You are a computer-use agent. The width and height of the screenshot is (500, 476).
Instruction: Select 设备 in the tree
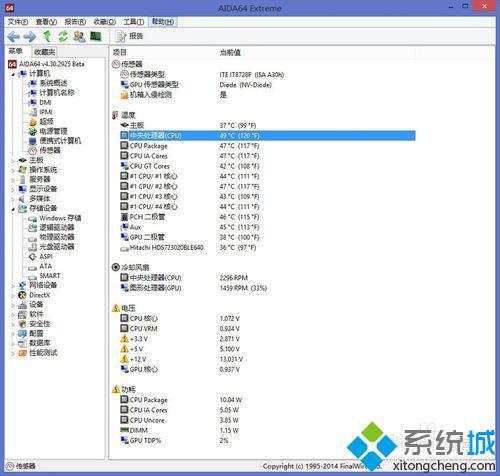[36, 305]
